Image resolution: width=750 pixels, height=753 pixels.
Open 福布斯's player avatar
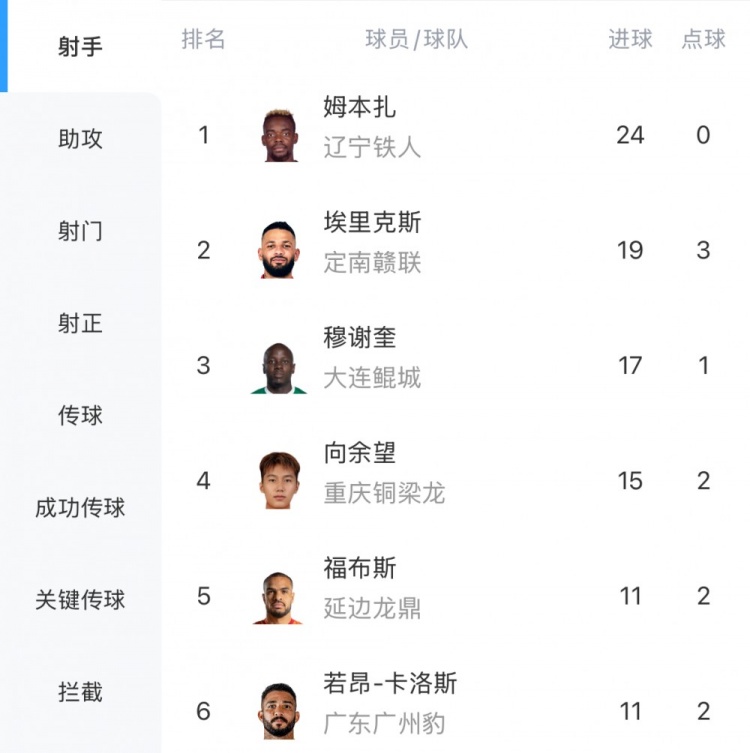279,597
